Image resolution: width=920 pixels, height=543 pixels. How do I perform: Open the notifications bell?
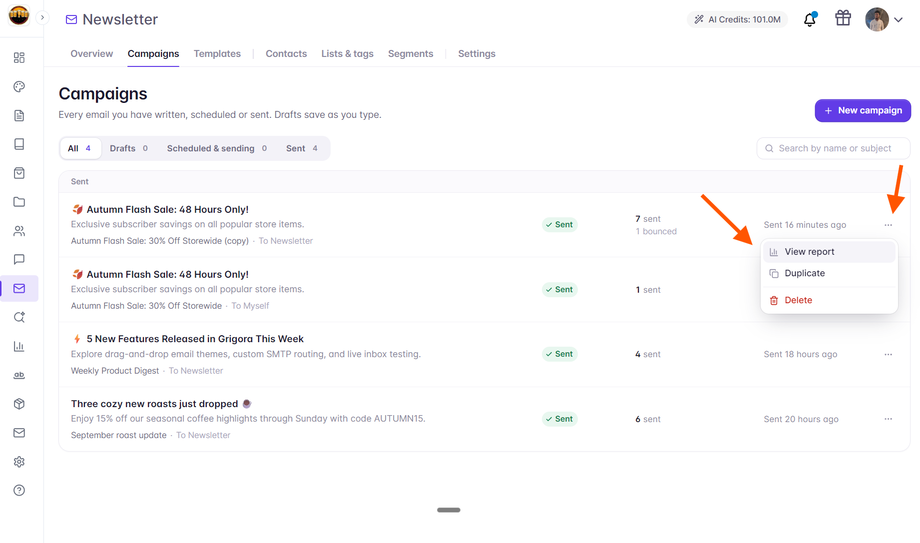810,19
